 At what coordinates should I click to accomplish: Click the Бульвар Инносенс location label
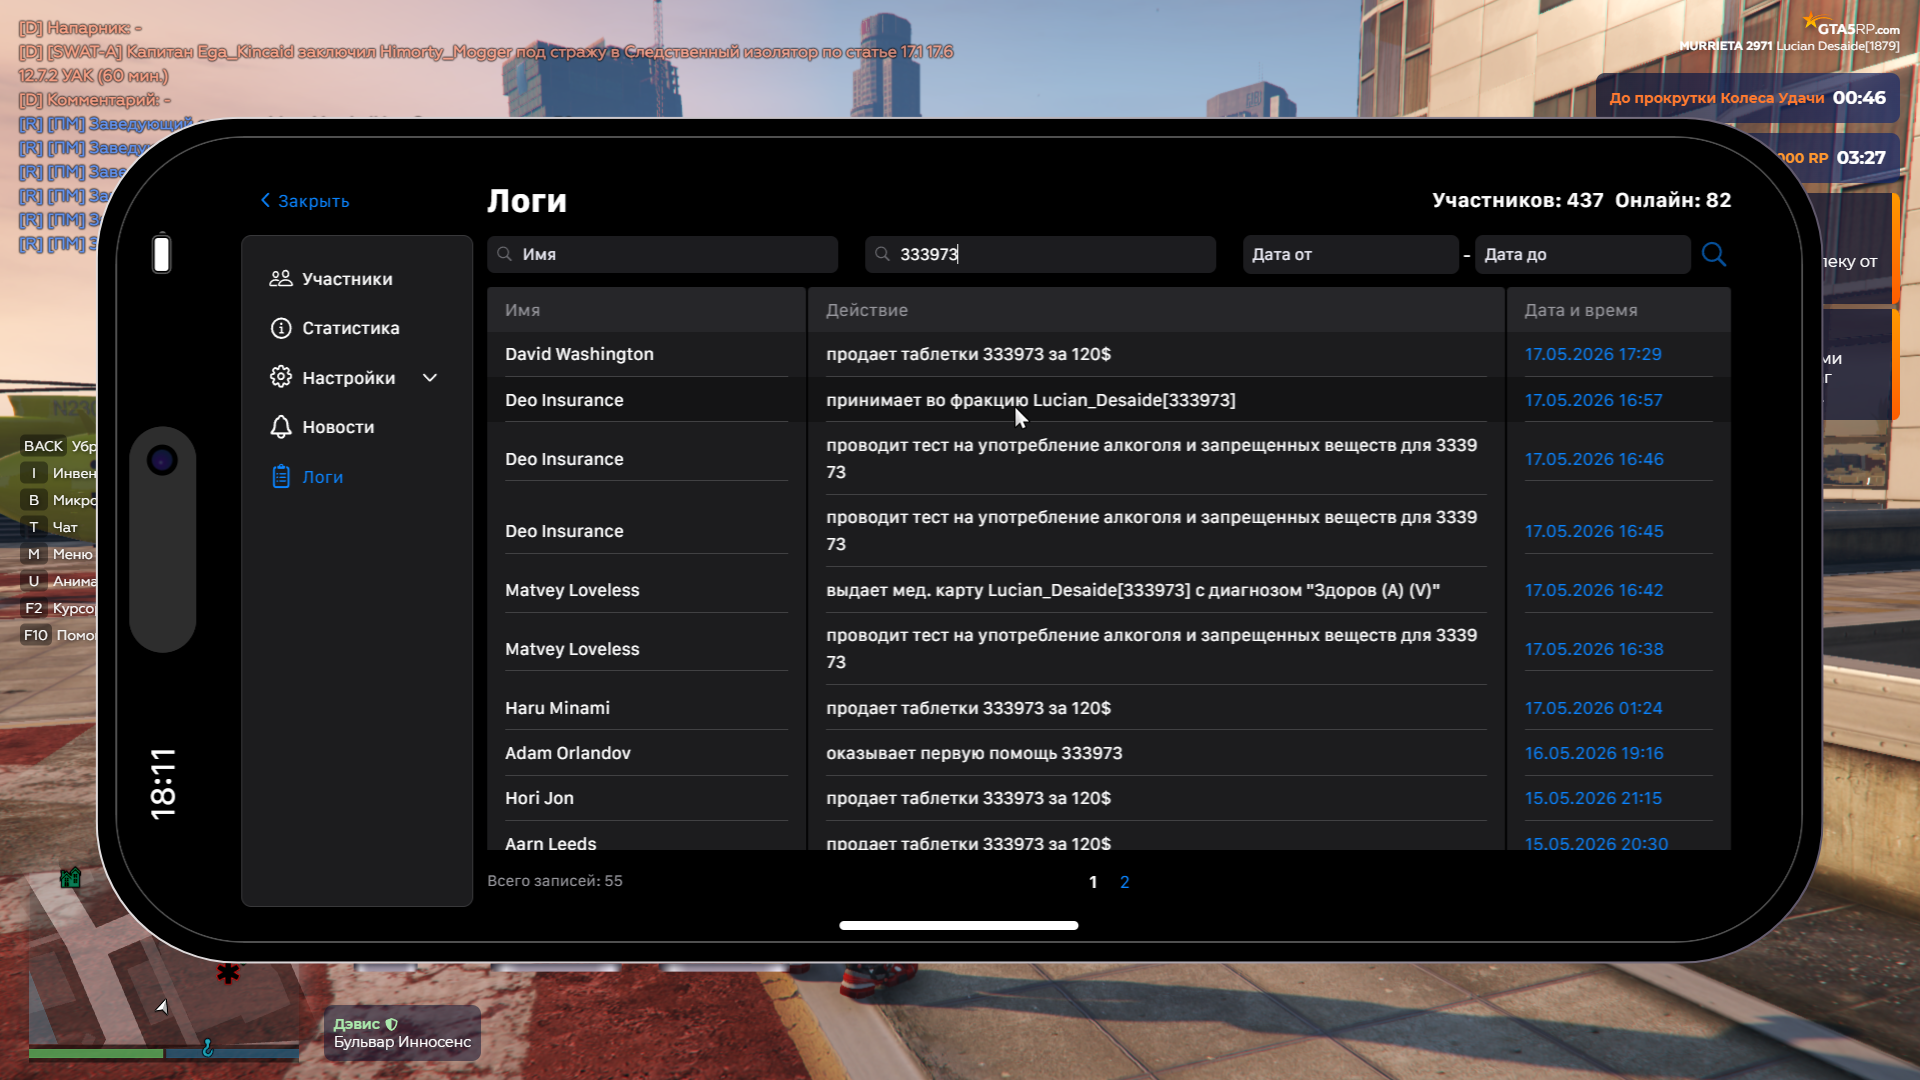click(x=402, y=1042)
